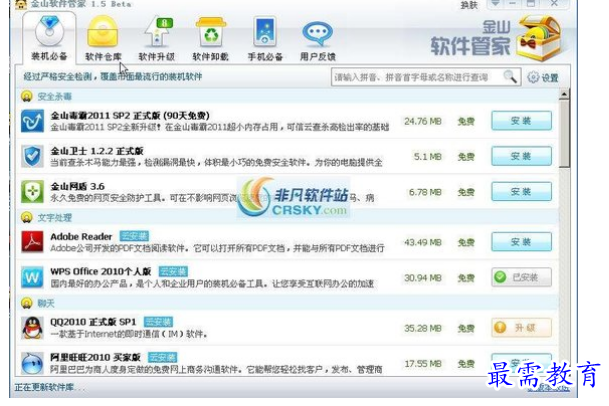The image size is (609, 406).
Task: Click 正在更新软件库 status text
Action: (49, 387)
